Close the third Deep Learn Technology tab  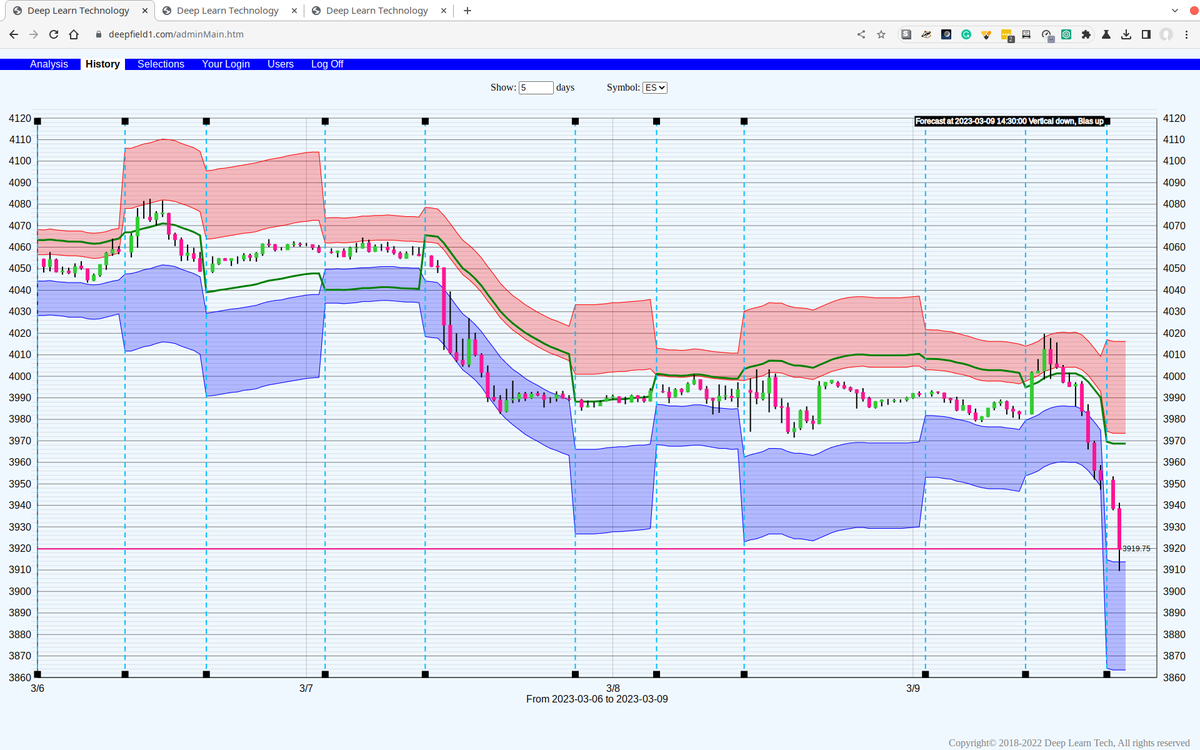click(x=442, y=11)
